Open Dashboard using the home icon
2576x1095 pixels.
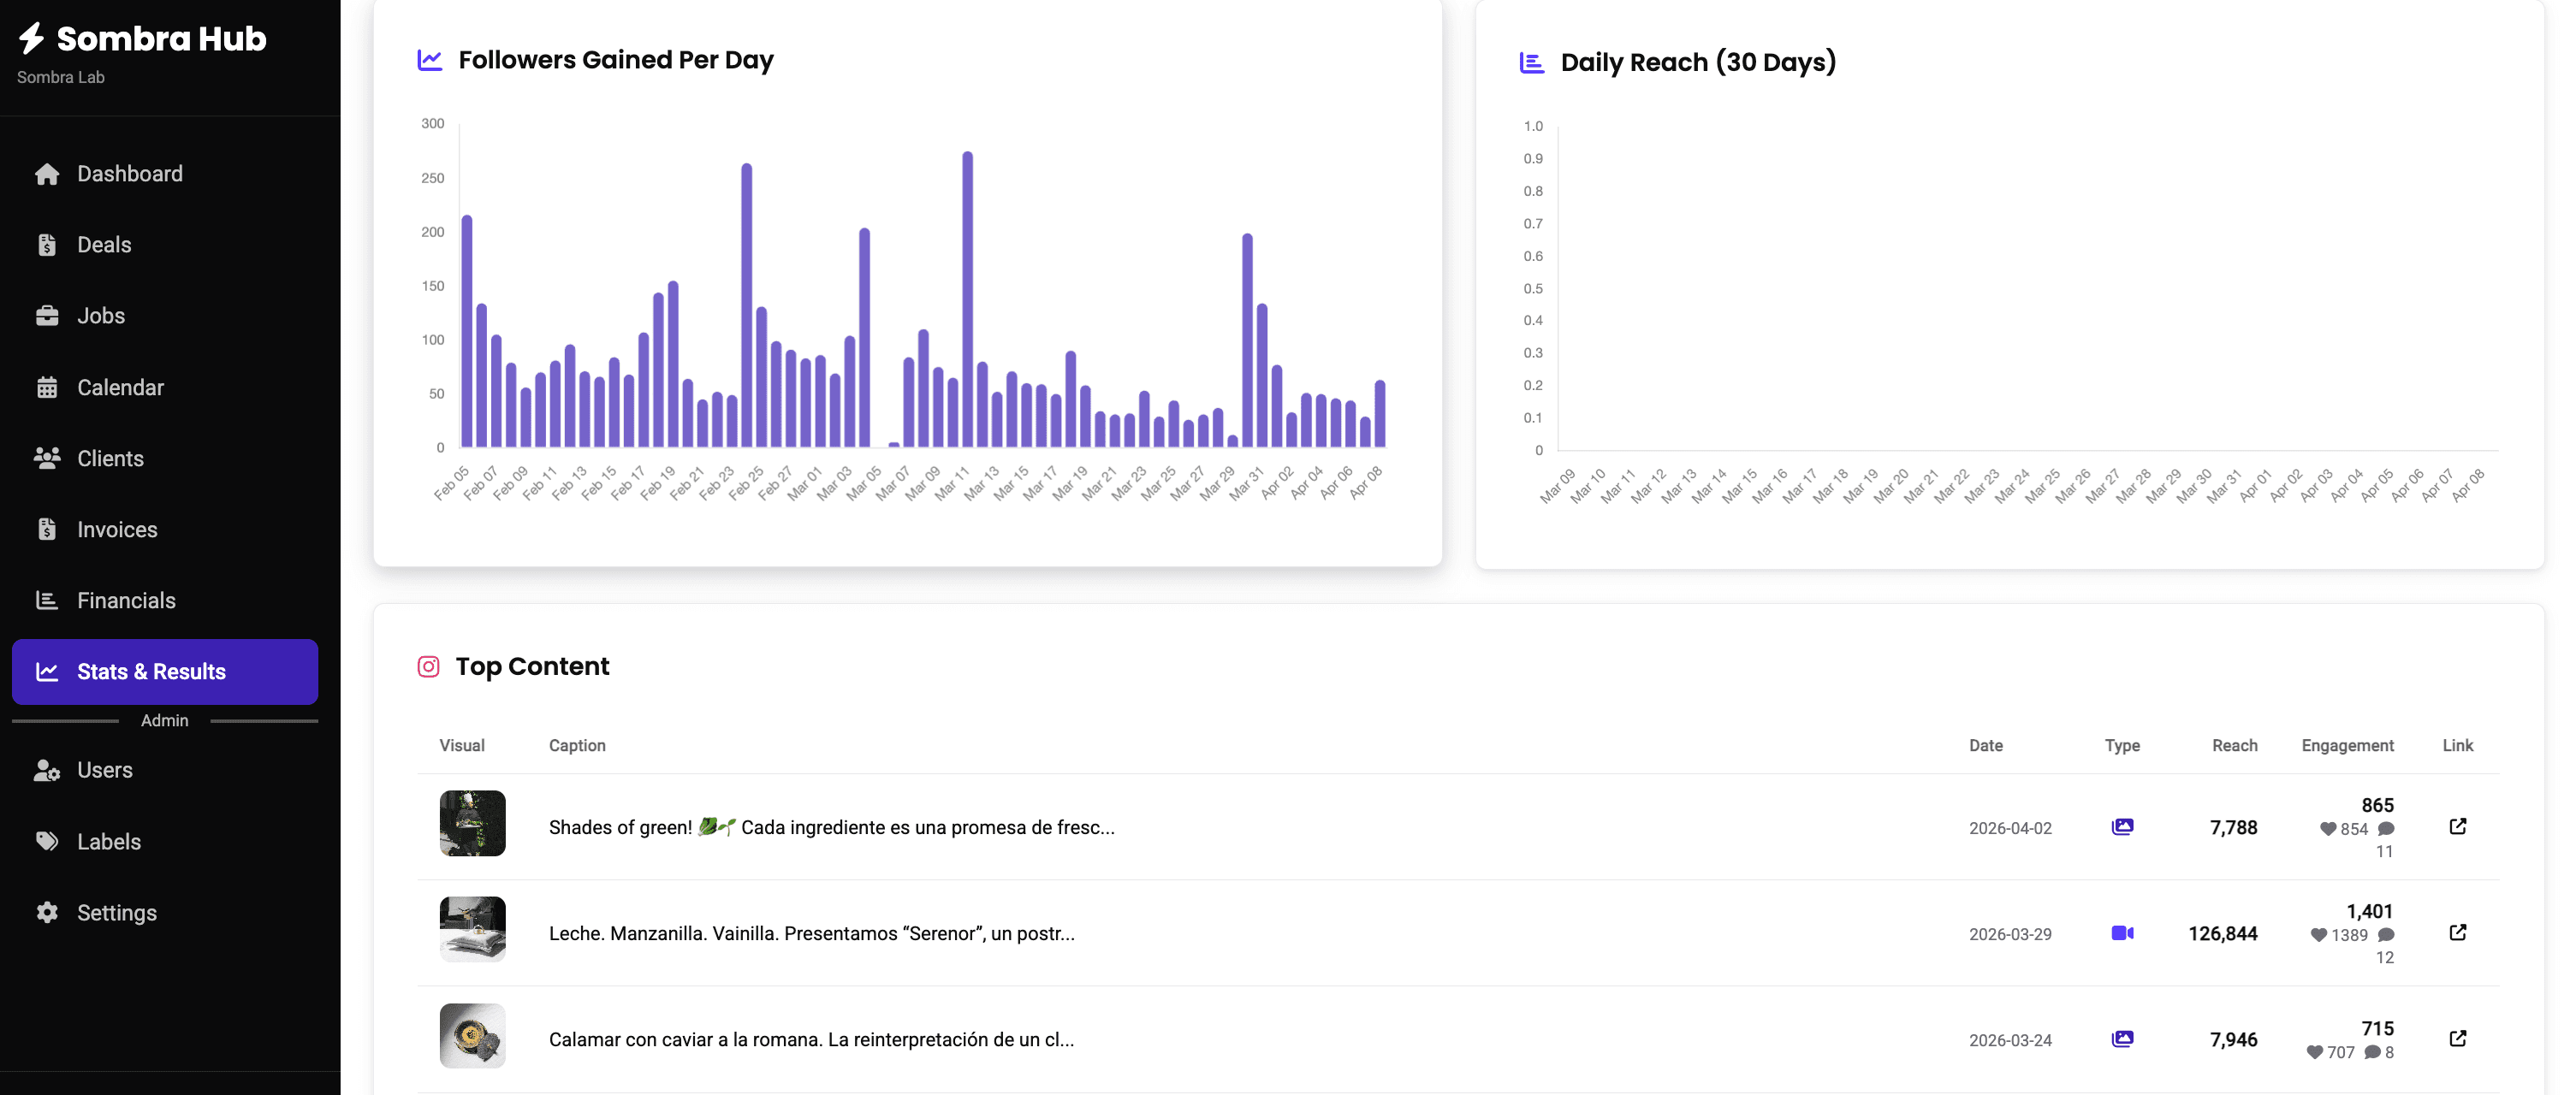click(x=47, y=173)
